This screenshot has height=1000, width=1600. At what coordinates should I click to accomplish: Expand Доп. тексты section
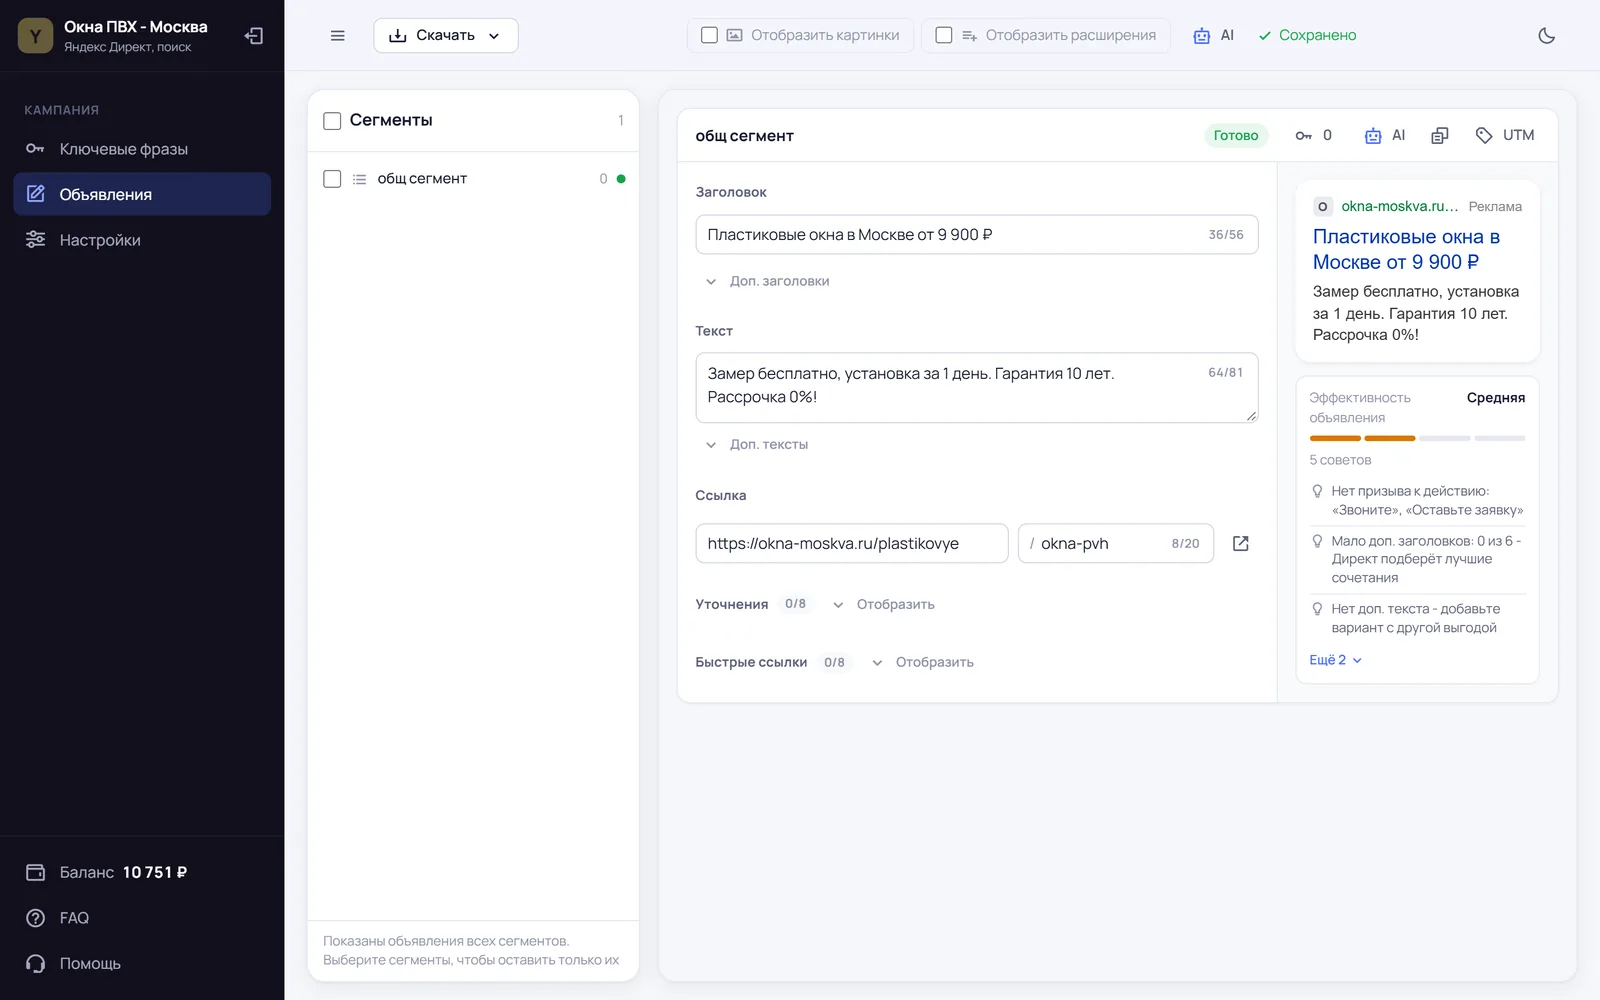coord(757,444)
